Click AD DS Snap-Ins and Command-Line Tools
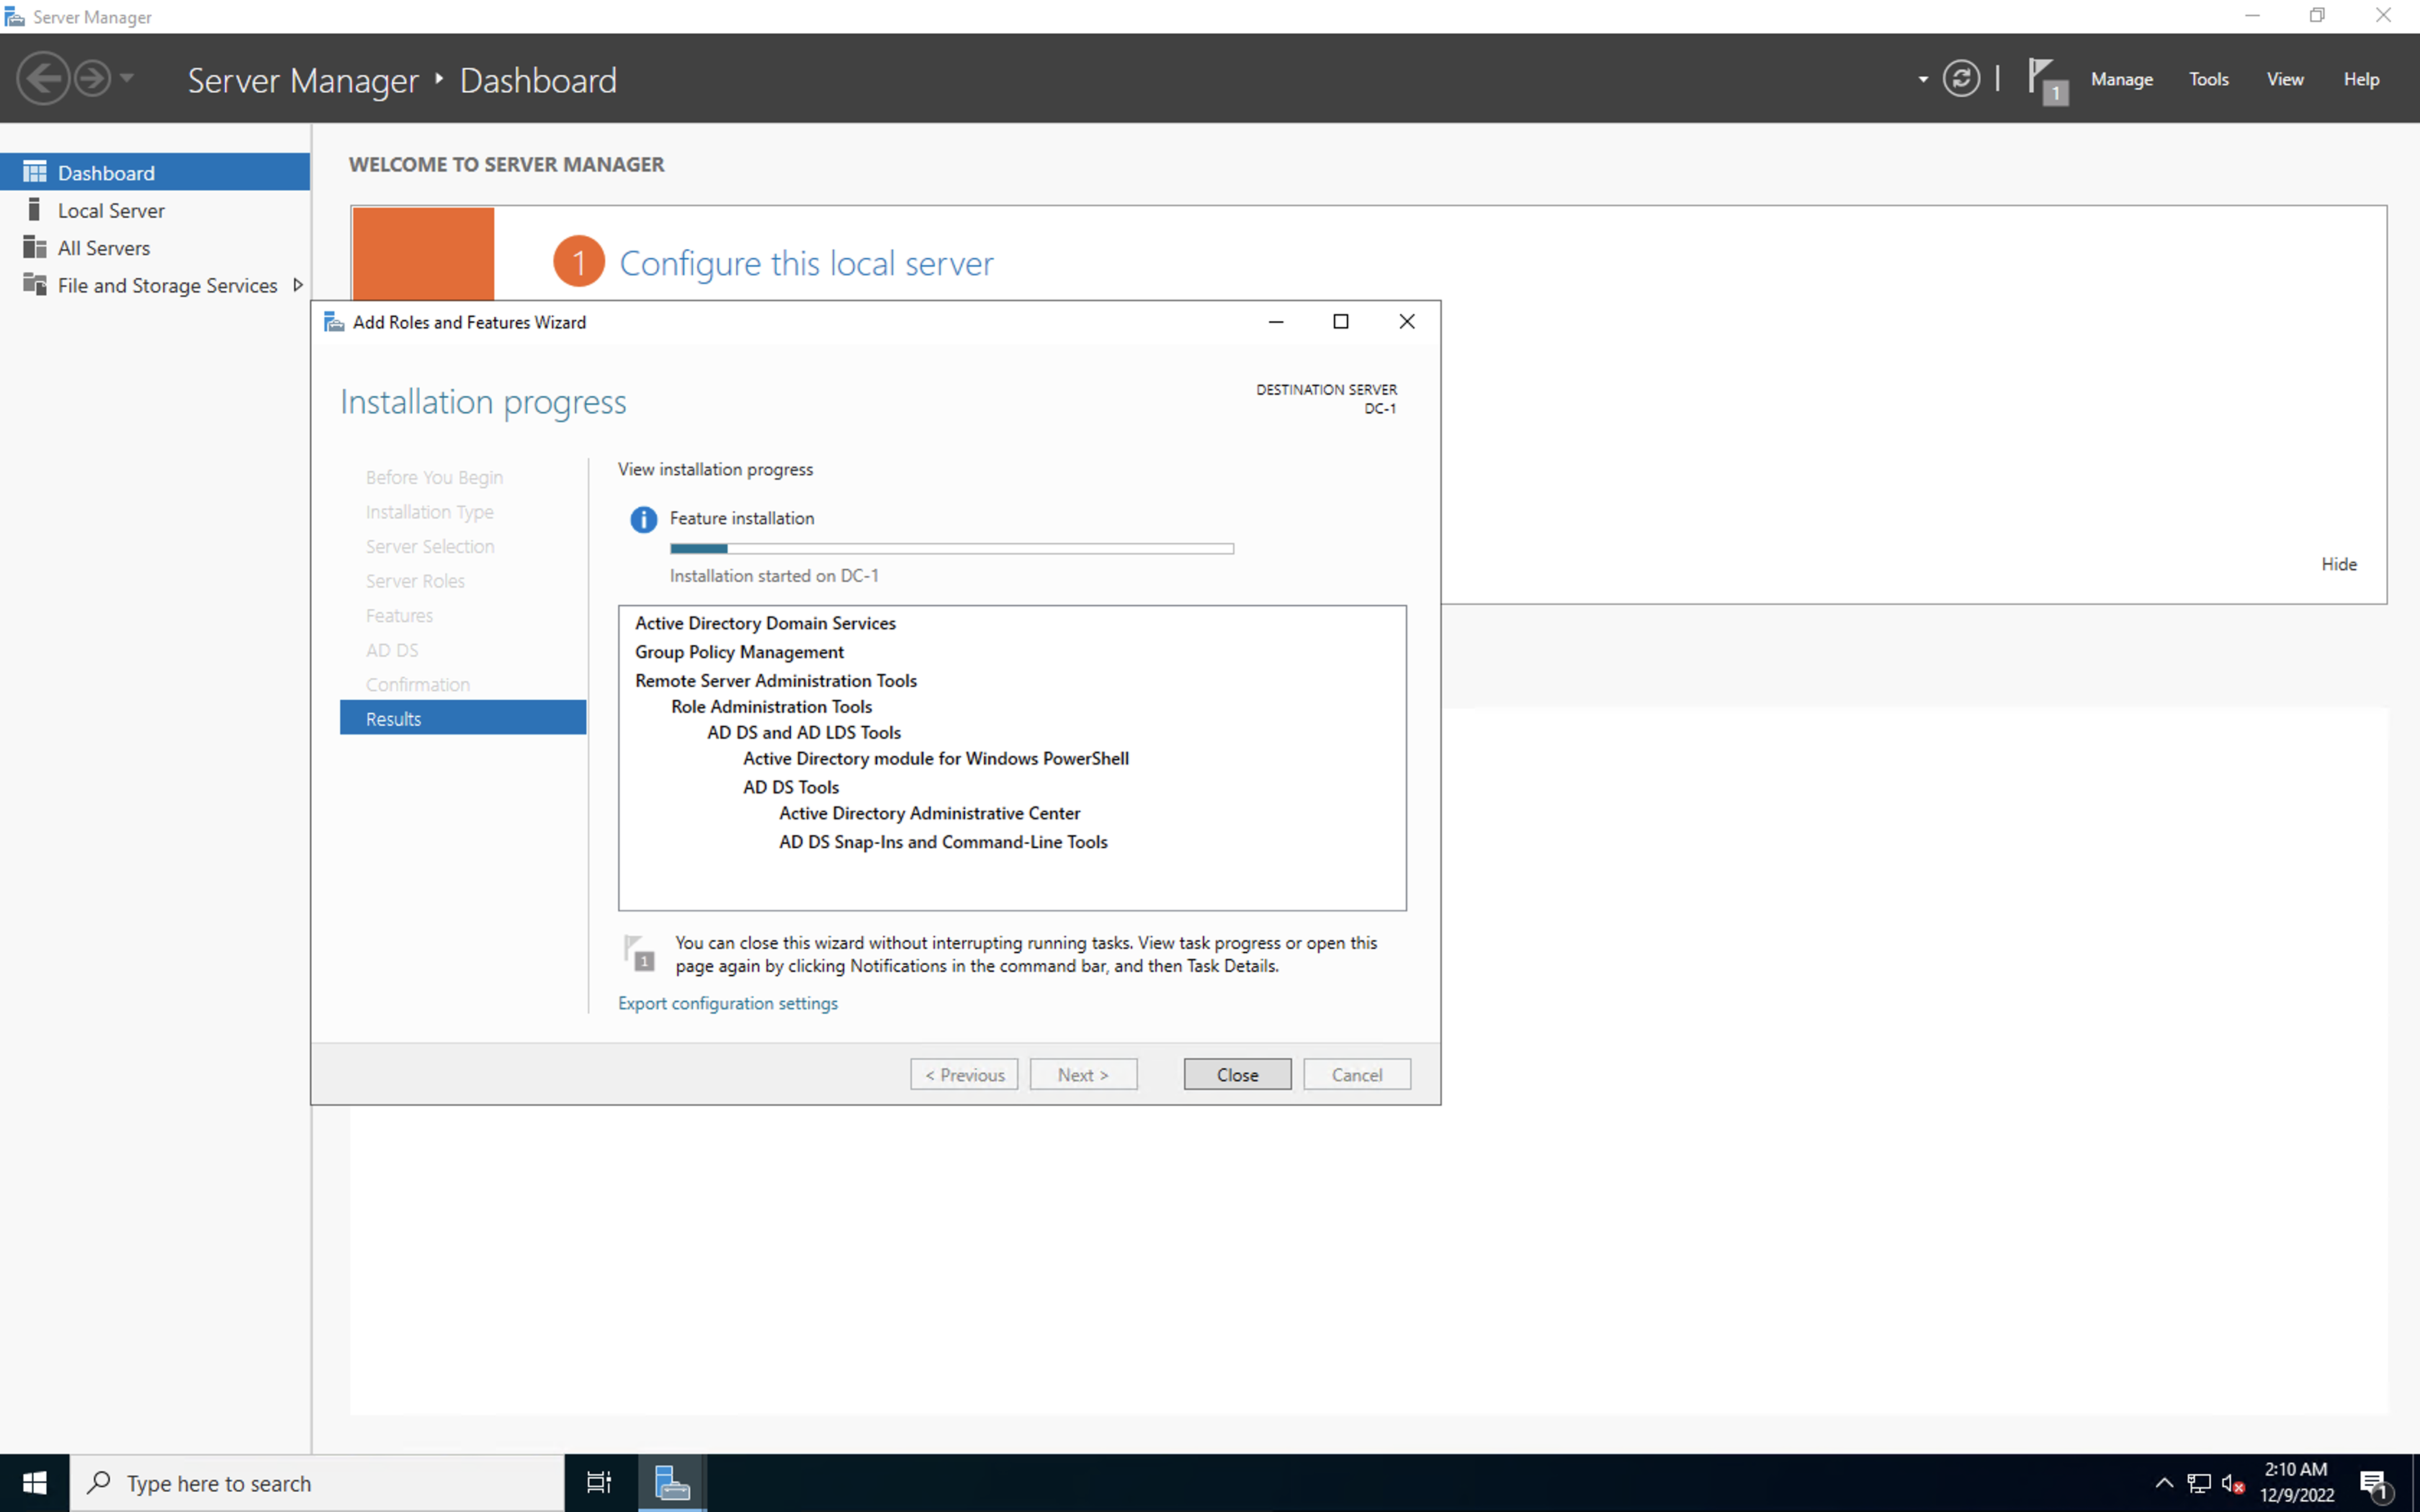Screen dimensions: 2420x1512 click(943, 842)
